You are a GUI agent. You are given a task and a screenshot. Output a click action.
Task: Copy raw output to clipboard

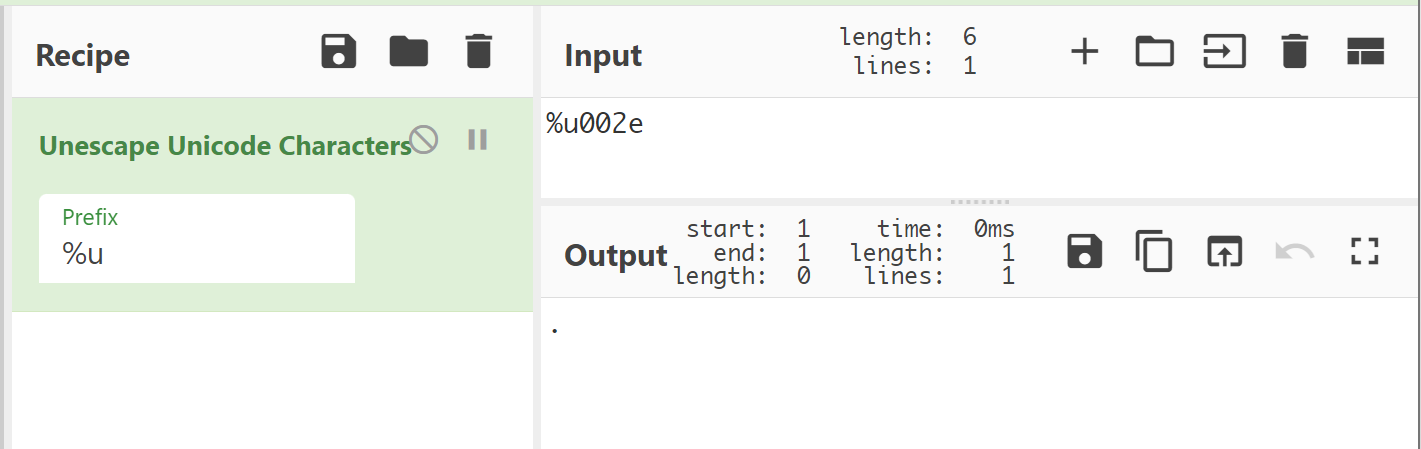tap(1154, 252)
